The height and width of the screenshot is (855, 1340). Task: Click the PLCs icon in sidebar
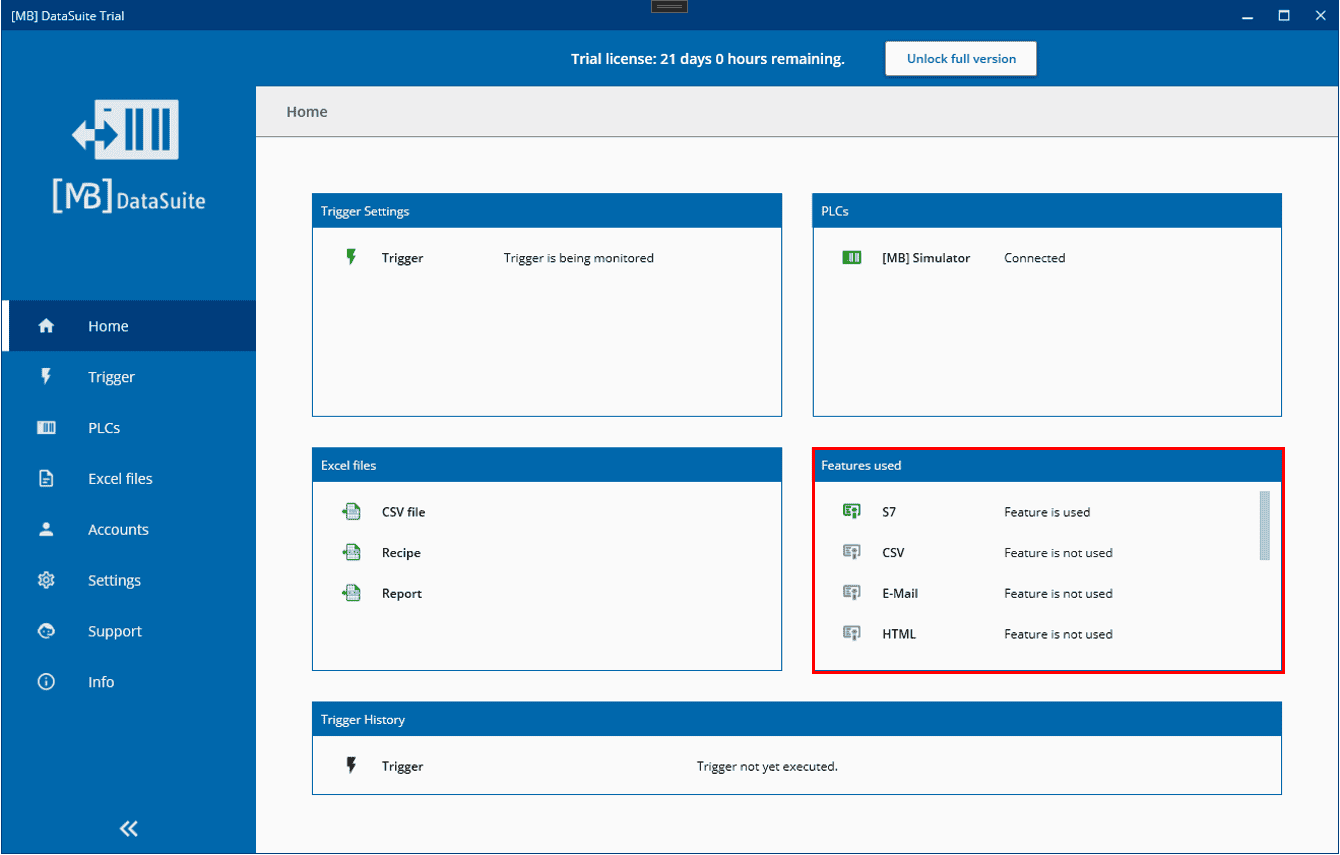[46, 428]
